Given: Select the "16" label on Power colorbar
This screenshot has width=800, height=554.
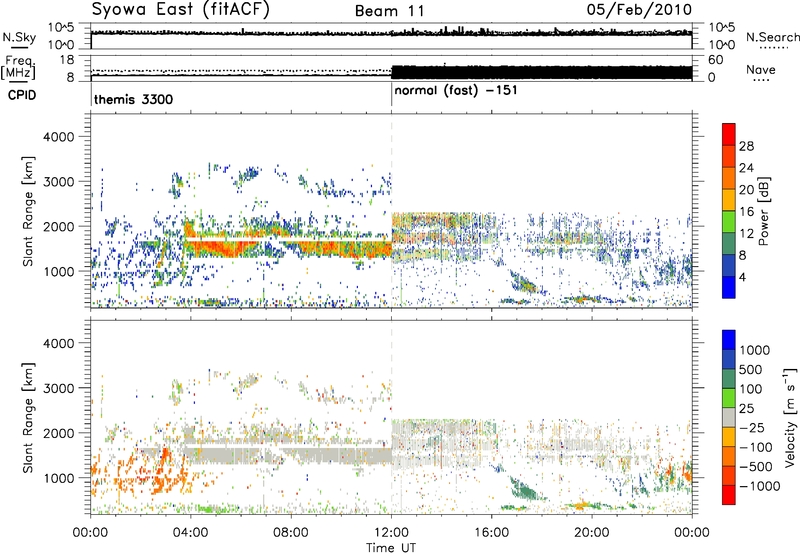Looking at the screenshot, I should pos(746,212).
